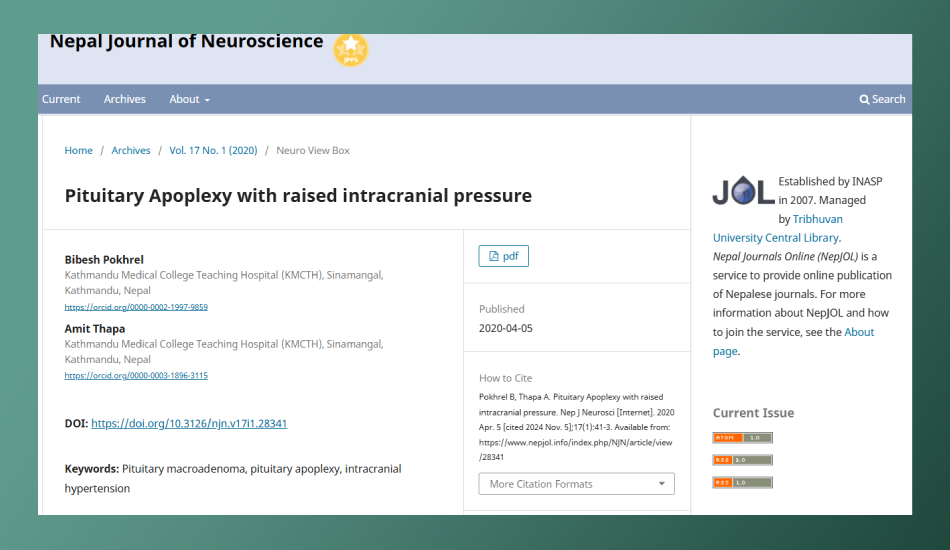Image resolution: width=950 pixels, height=550 pixels.
Task: Go to the Current issue menu item
Action: pos(61,99)
